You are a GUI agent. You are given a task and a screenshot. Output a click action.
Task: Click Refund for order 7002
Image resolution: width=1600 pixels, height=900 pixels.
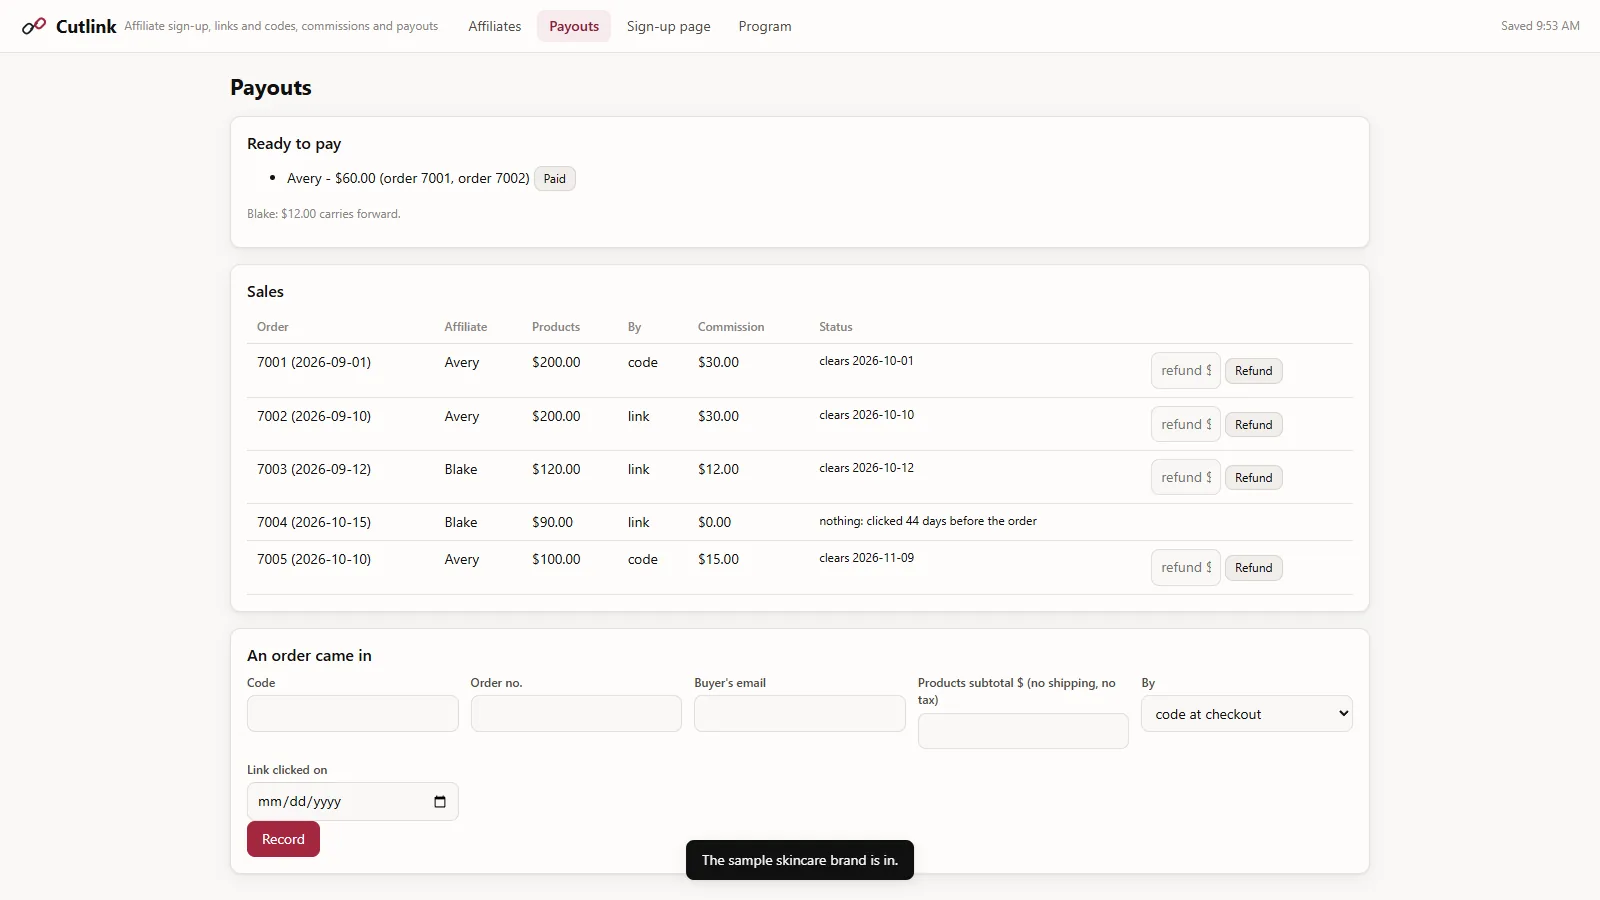coord(1254,425)
